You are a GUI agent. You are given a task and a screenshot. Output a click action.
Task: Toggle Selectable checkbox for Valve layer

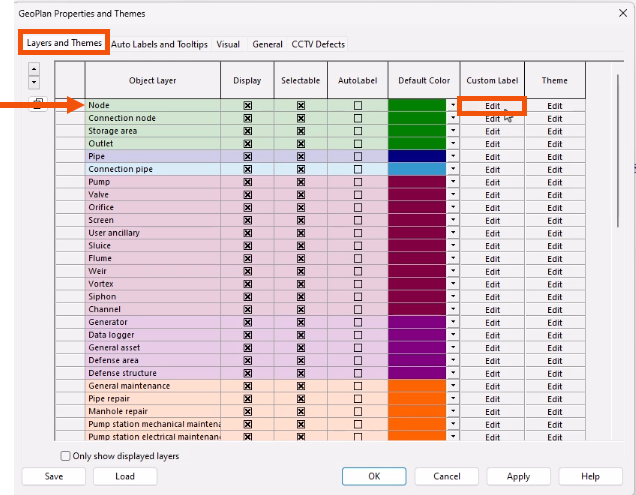[301, 195]
